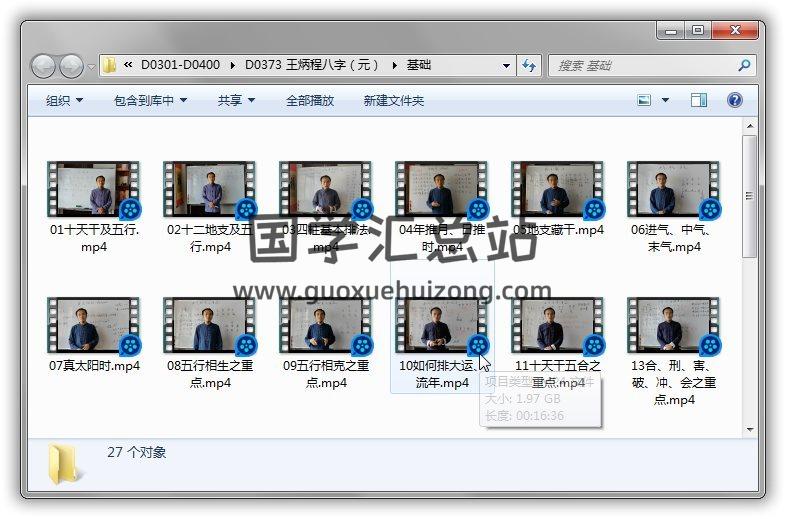Open the recent pages dropdown arrow
Screen dimensions: 786x519
pos(92,66)
